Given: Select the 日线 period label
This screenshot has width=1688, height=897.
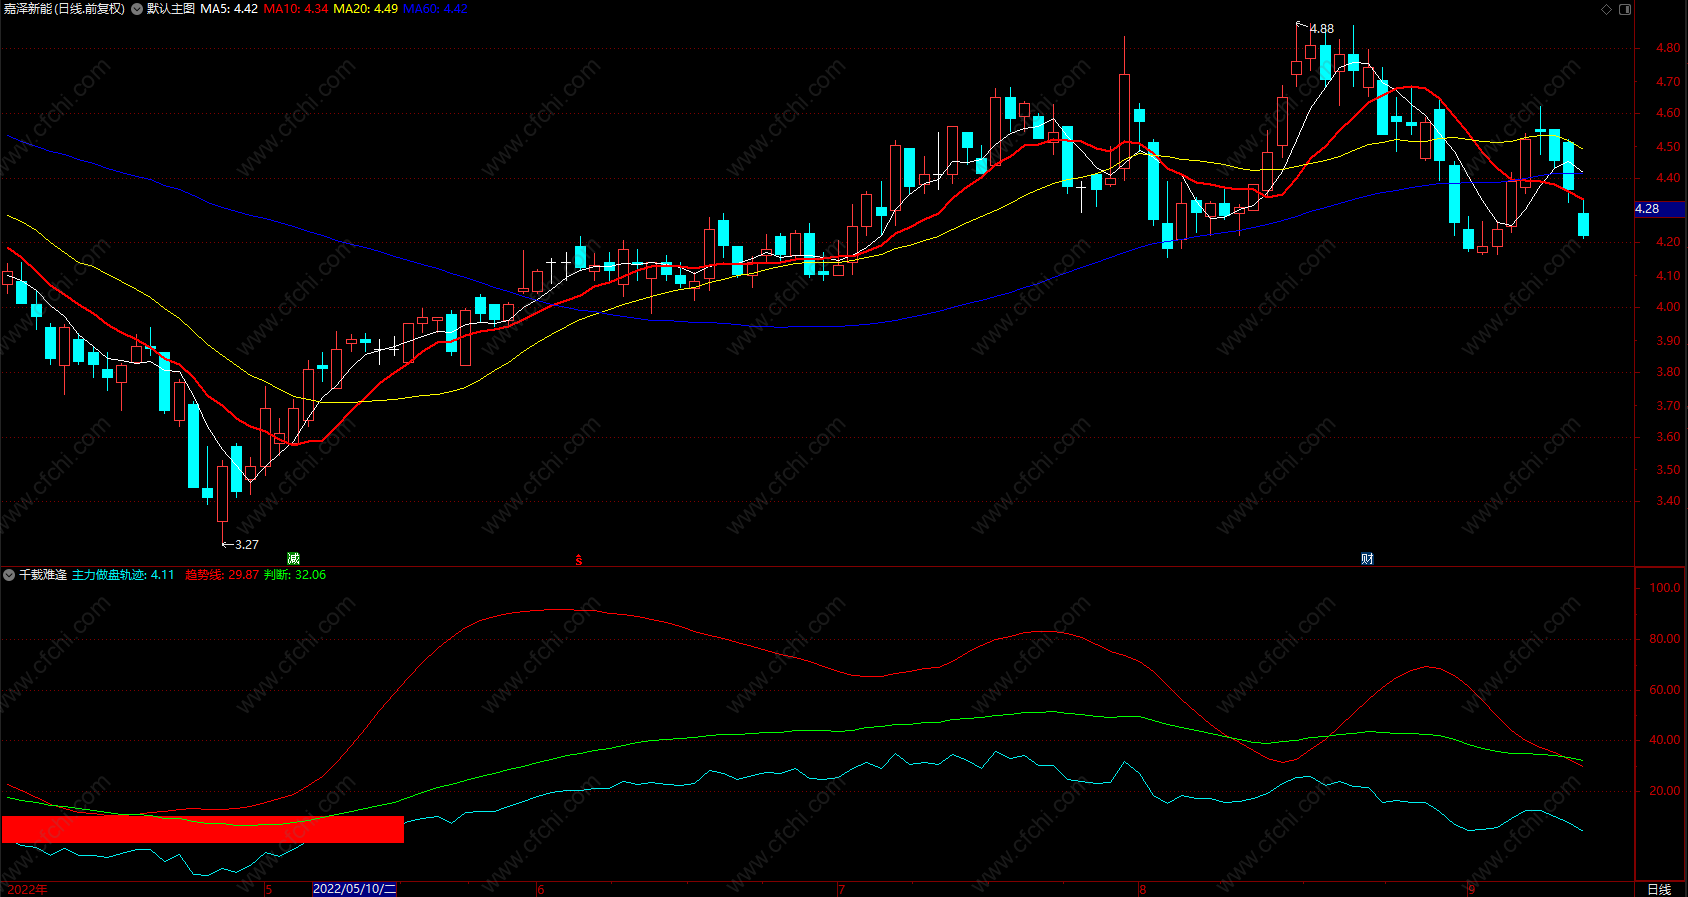Looking at the screenshot, I should click(1659, 889).
